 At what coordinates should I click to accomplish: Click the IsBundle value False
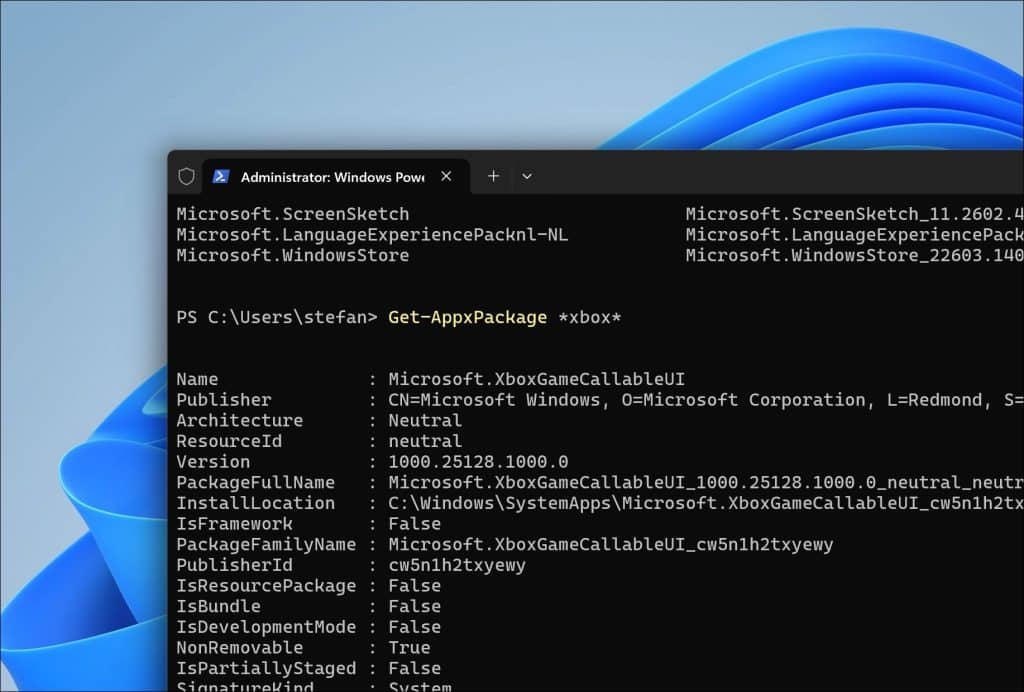pos(415,606)
